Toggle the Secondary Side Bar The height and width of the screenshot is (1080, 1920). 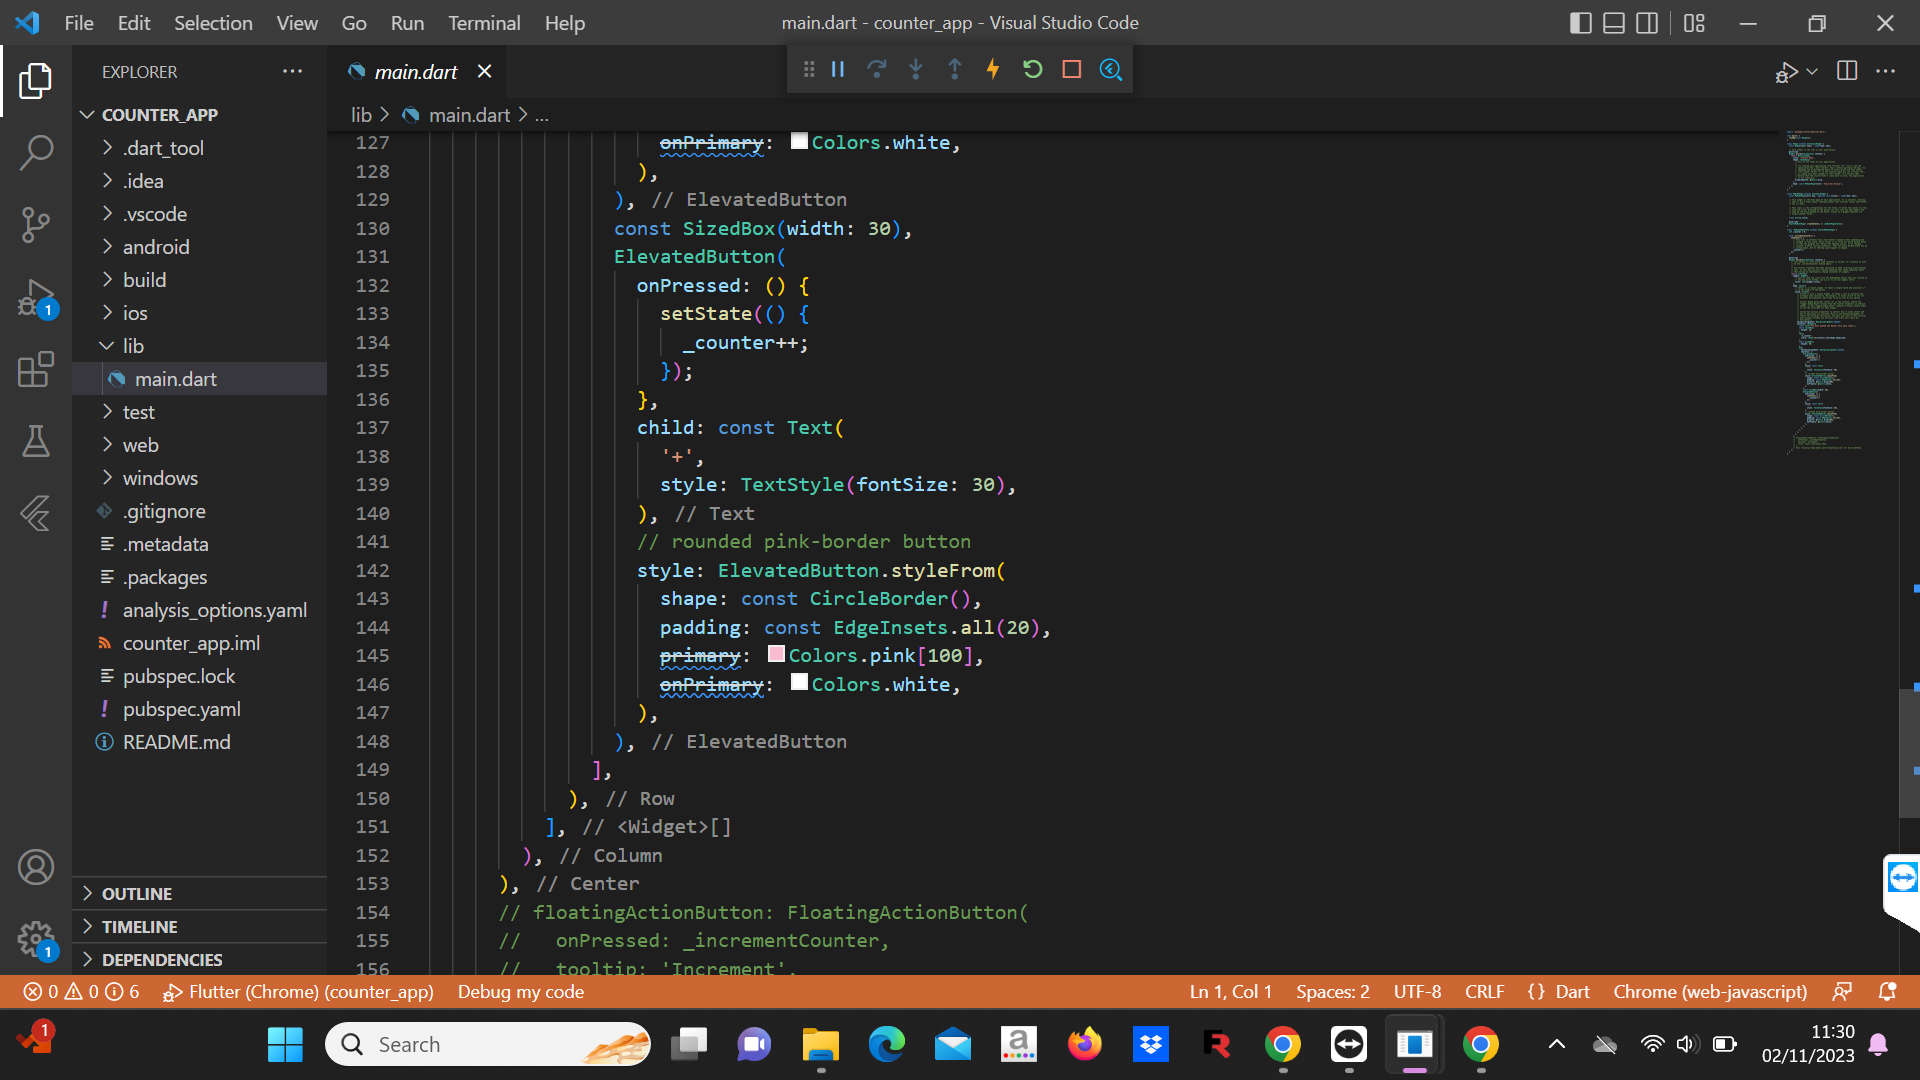tap(1647, 23)
